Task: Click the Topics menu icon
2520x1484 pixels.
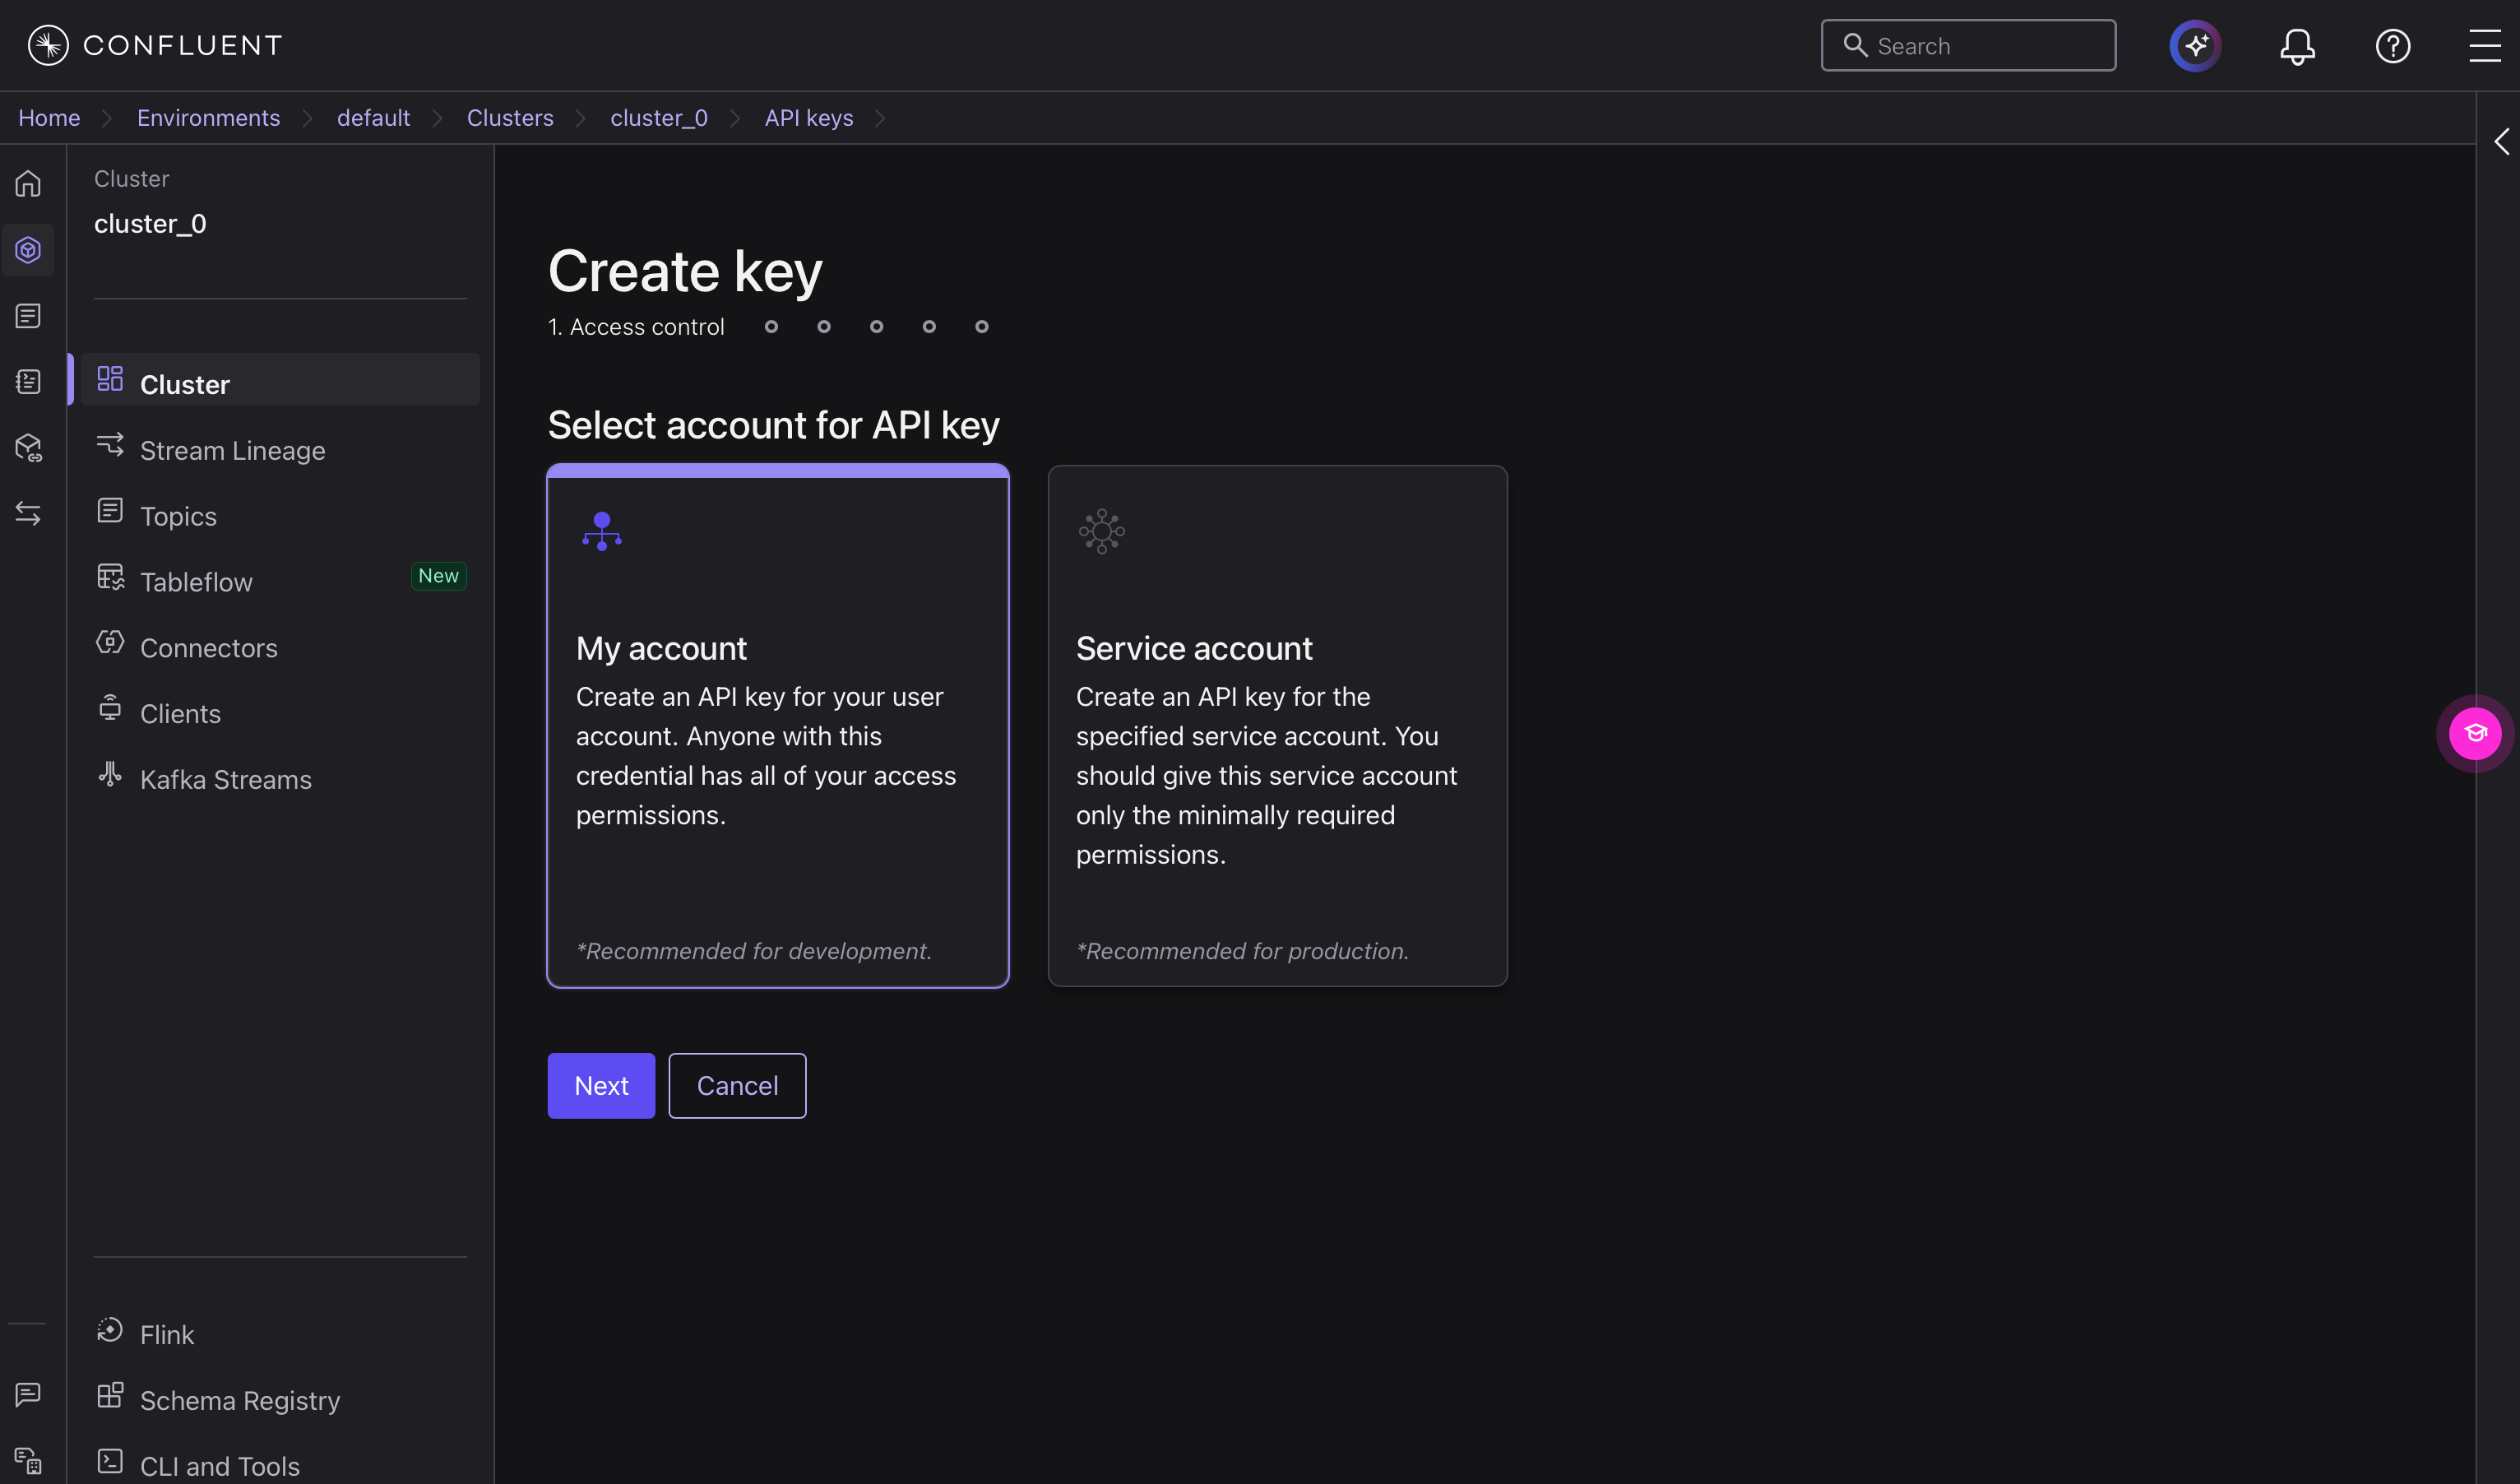Action: coord(110,511)
